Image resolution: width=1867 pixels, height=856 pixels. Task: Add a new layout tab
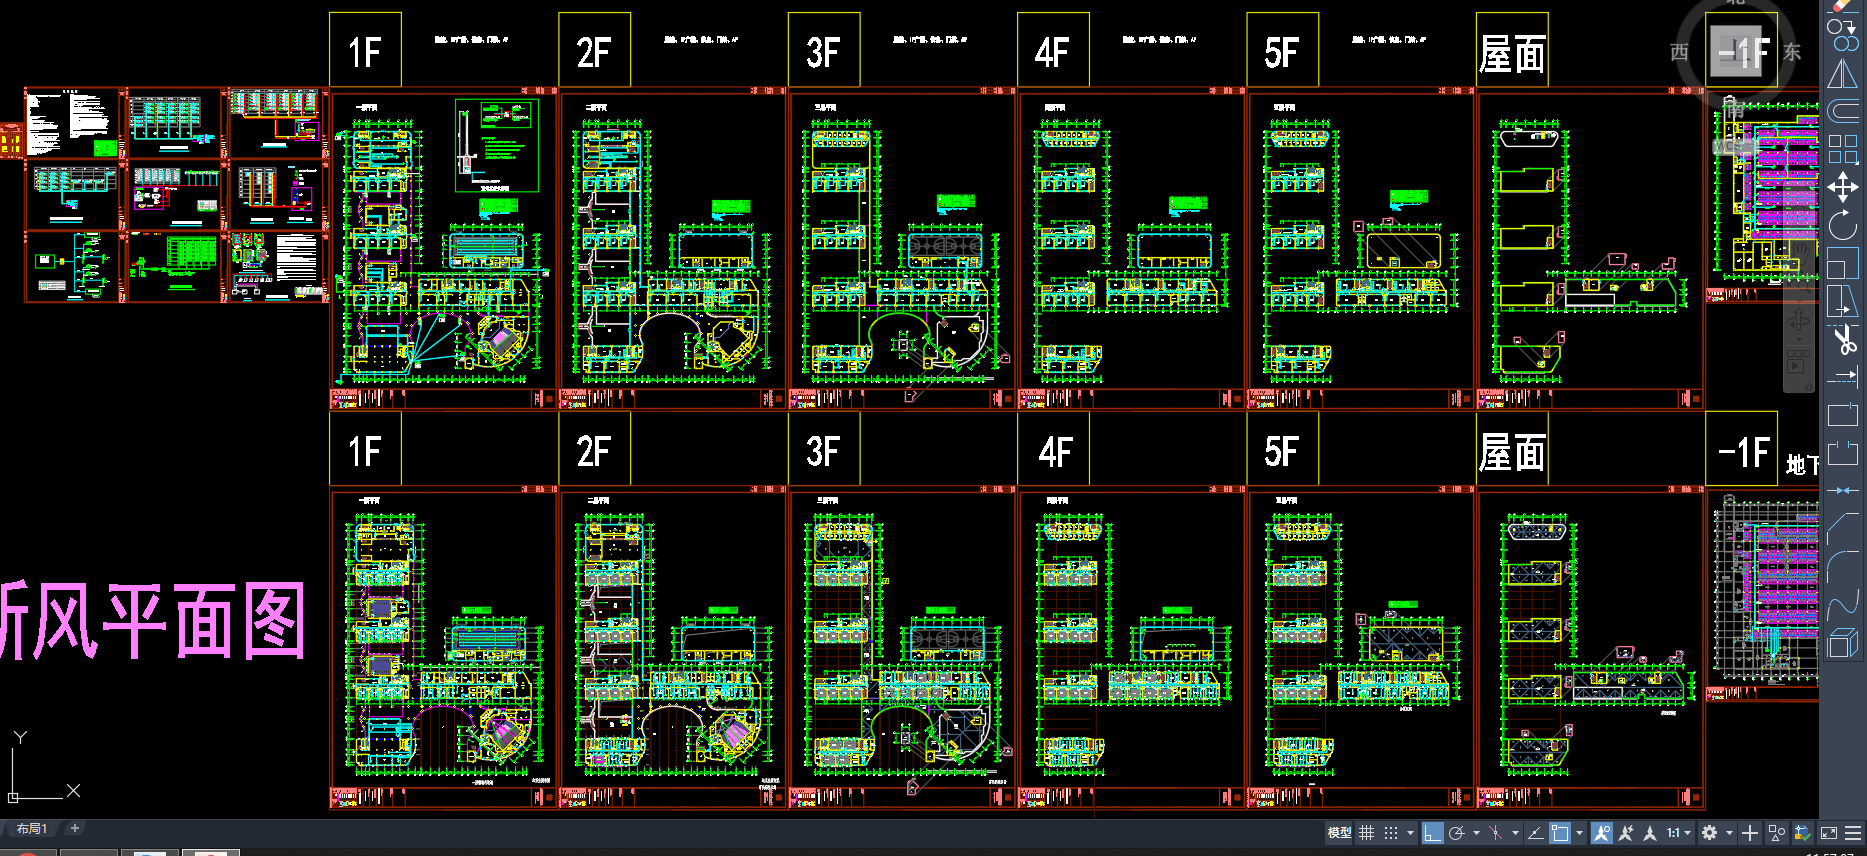point(74,829)
